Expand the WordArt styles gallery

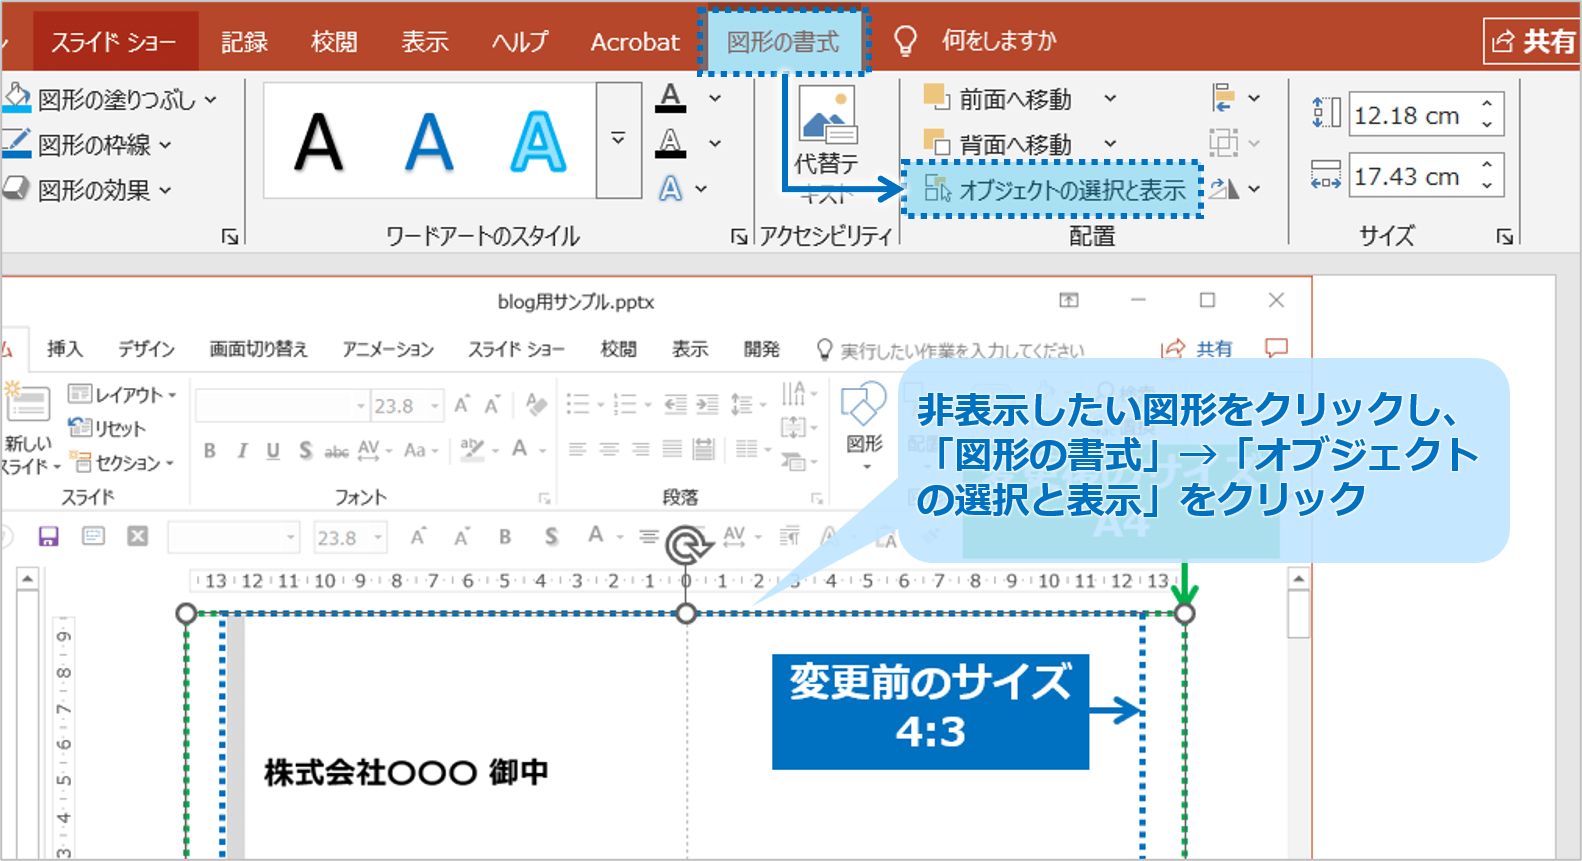pyautogui.click(x=618, y=140)
